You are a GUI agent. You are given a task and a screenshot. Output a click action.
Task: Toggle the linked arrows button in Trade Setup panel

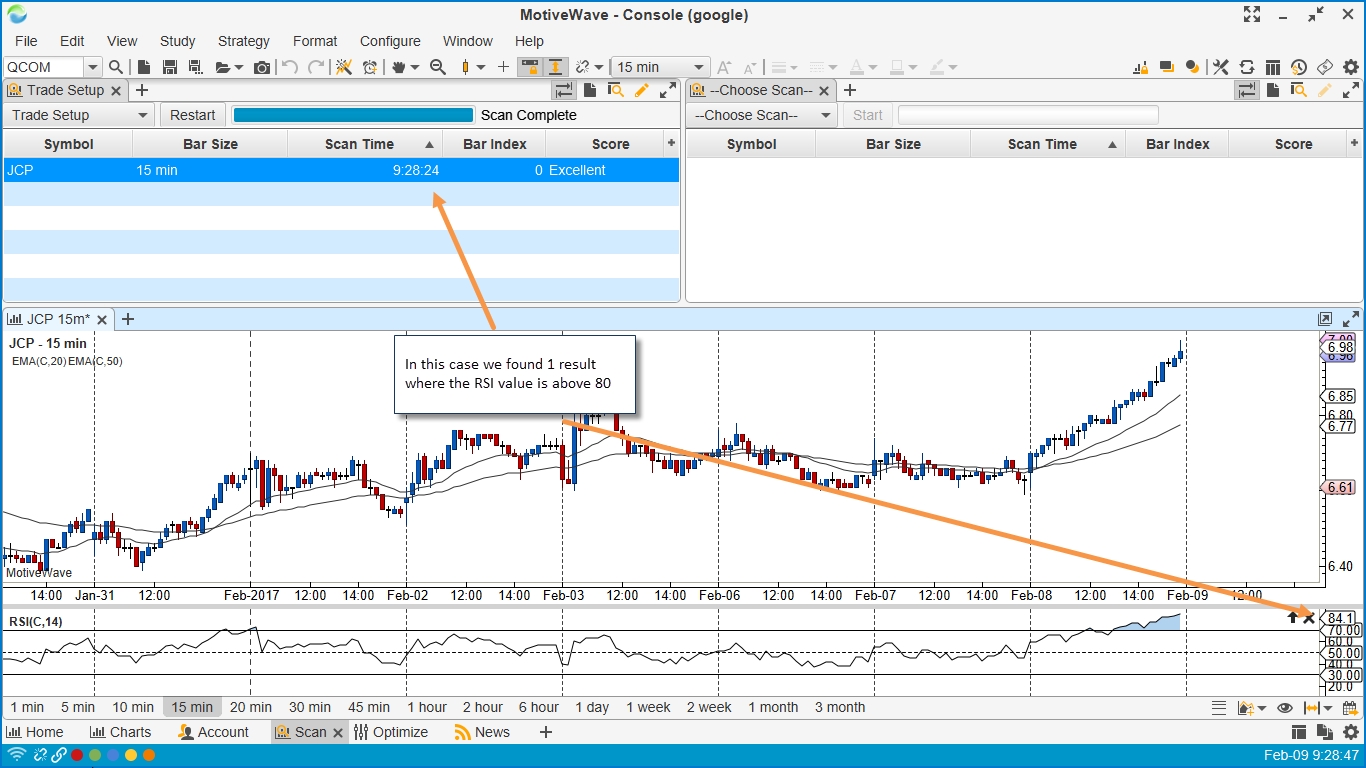[x=564, y=90]
